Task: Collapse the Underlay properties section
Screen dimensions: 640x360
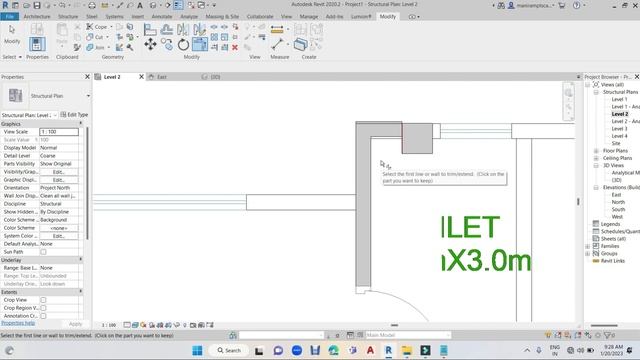Action: click(80, 260)
